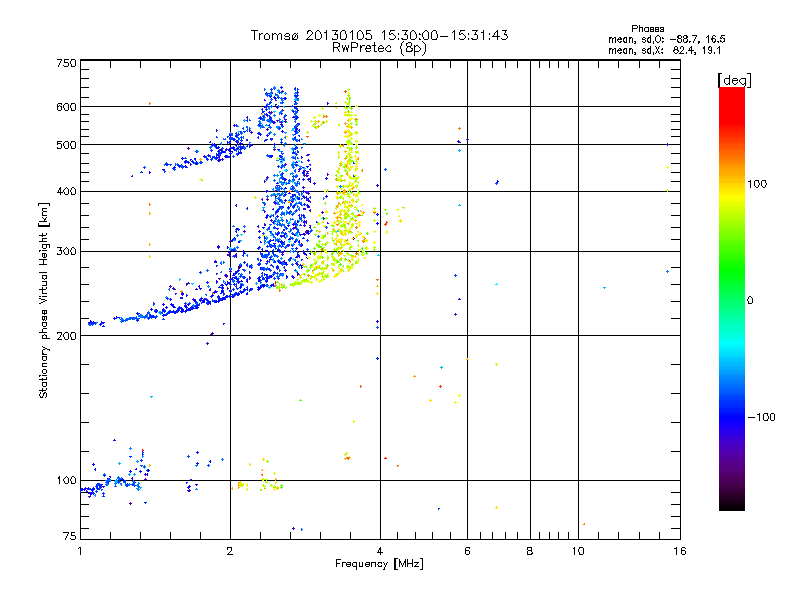The image size is (800, 600).
Task: Click the y-axis tick label '400'
Action: [67, 191]
